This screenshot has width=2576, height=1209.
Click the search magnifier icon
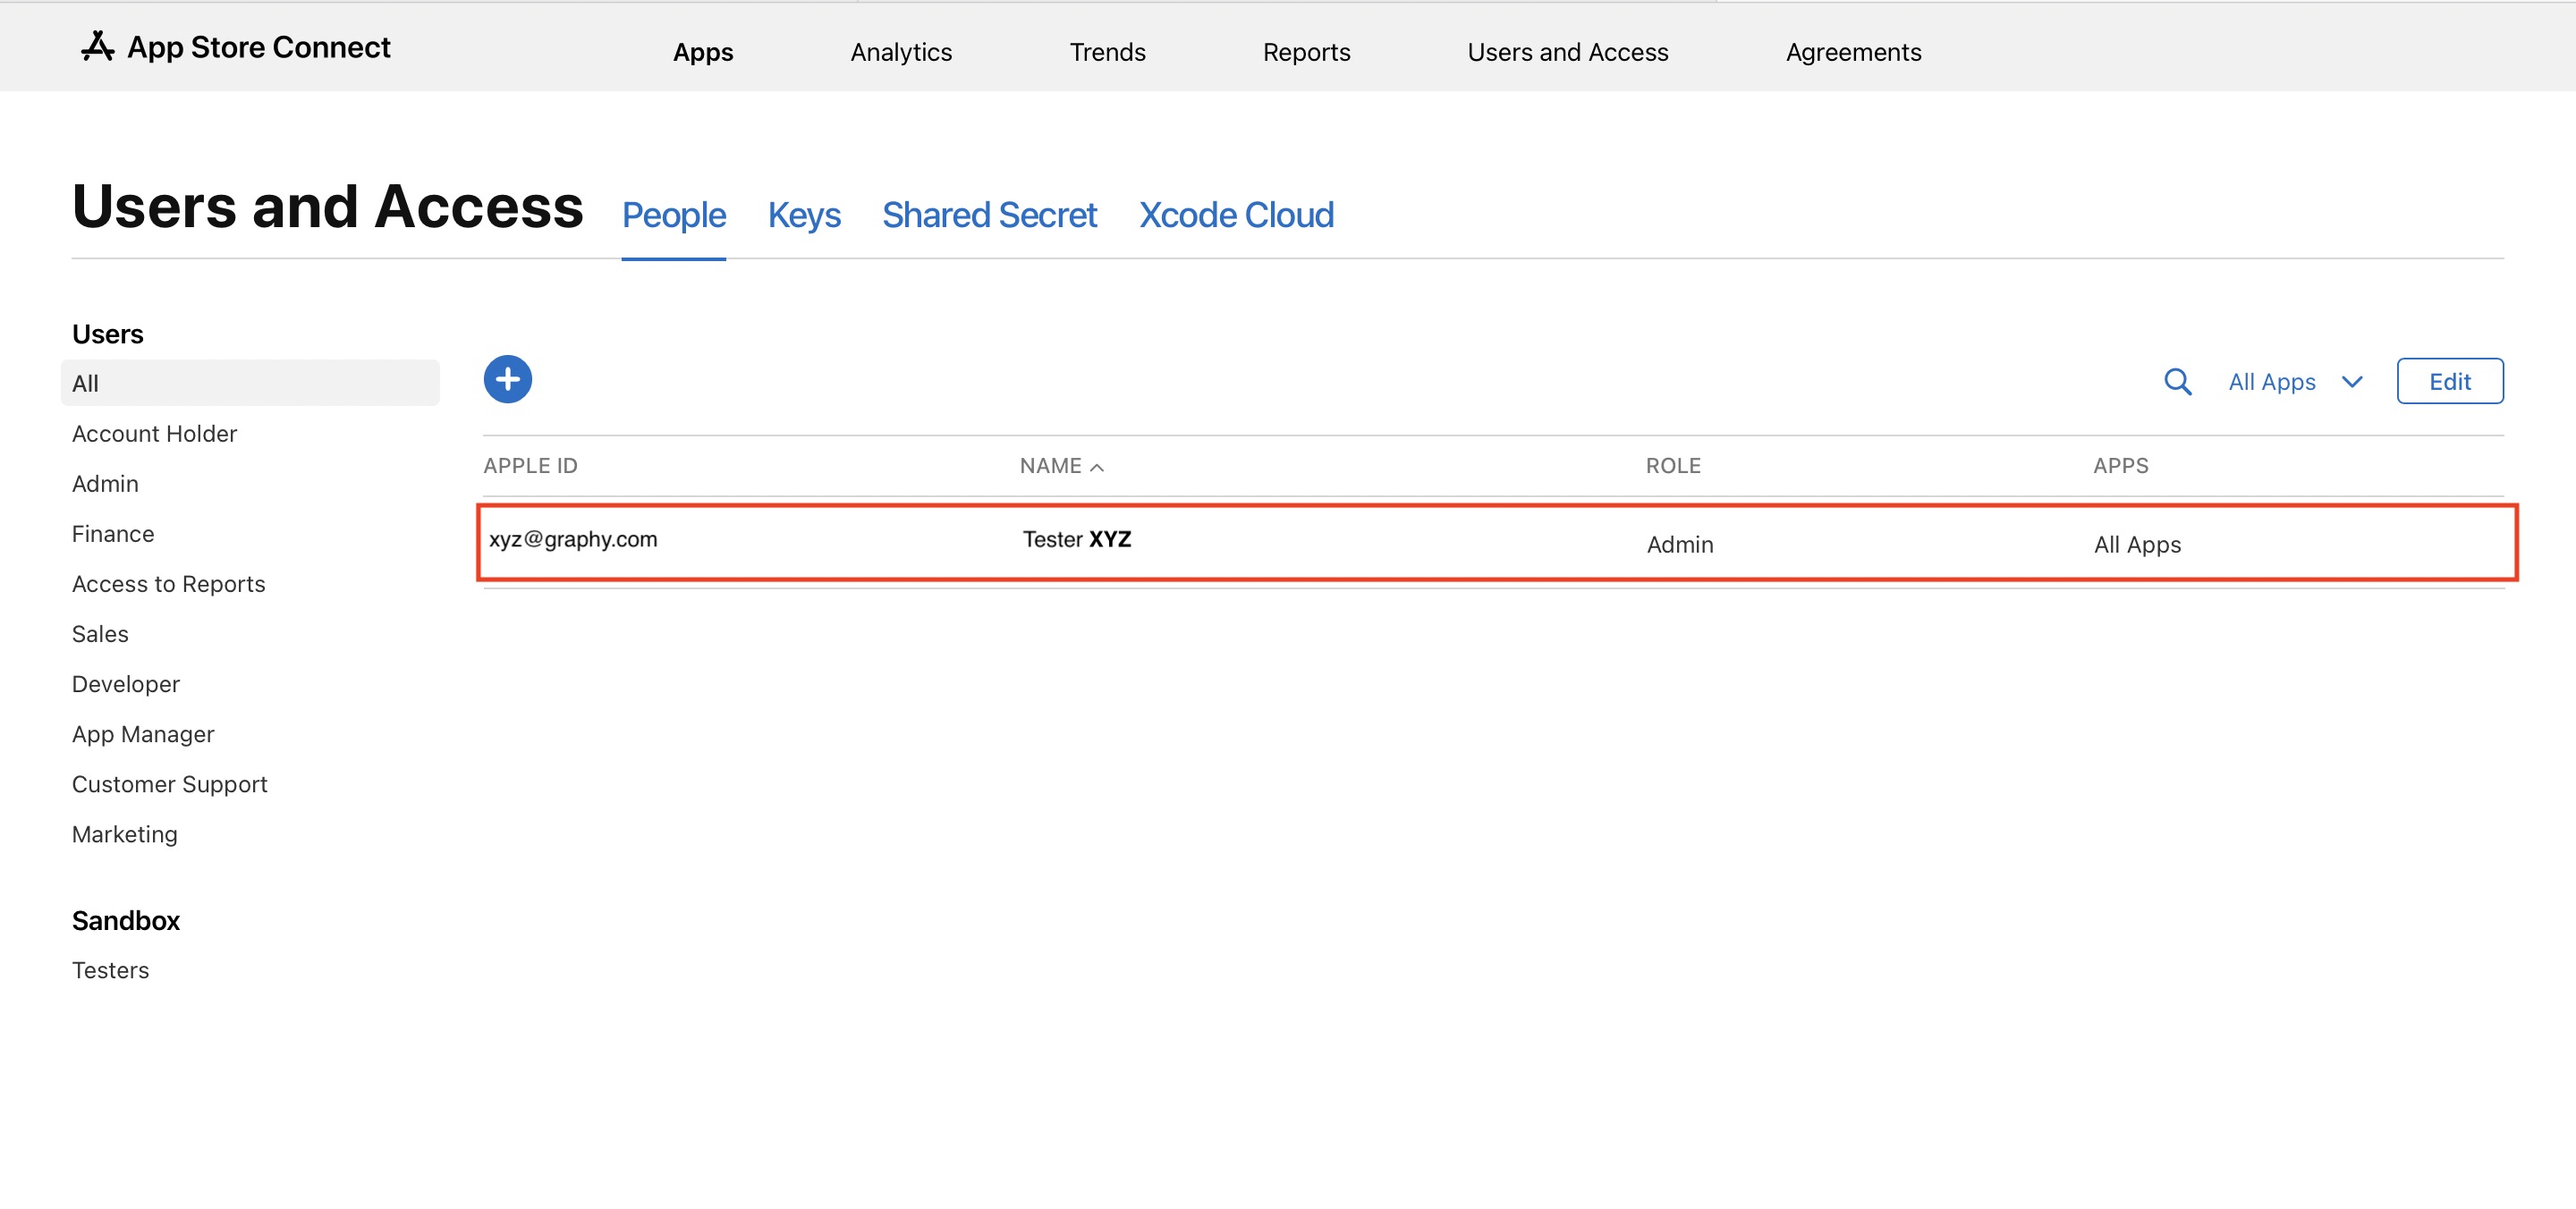2176,381
